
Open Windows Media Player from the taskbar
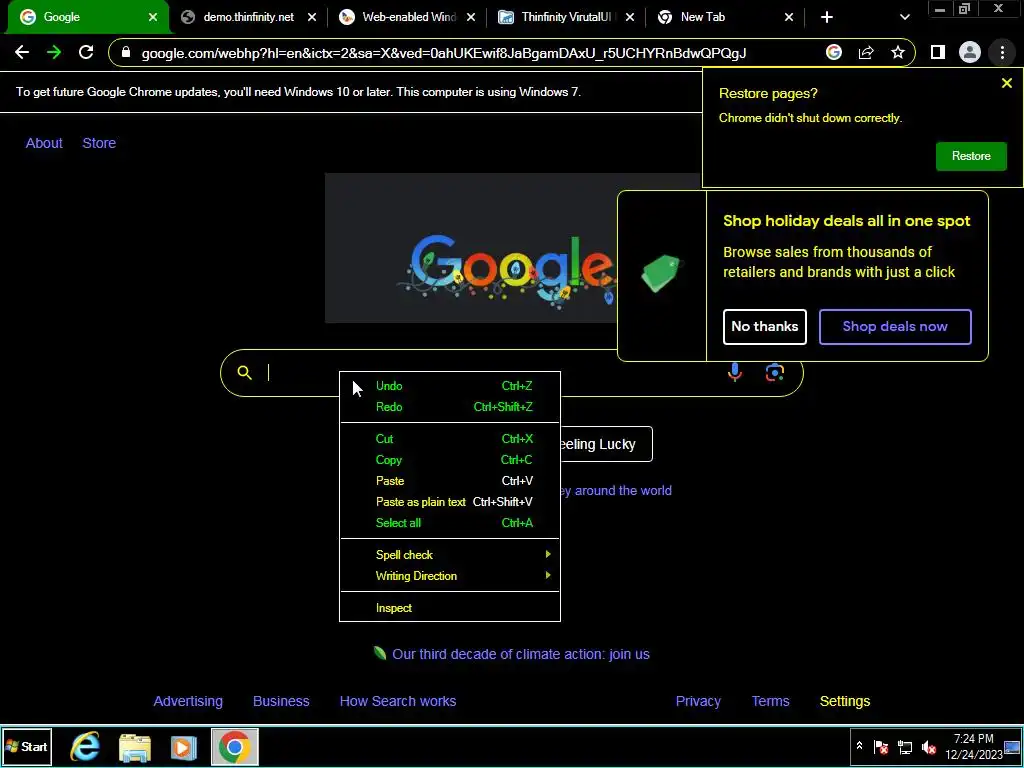coord(184,747)
